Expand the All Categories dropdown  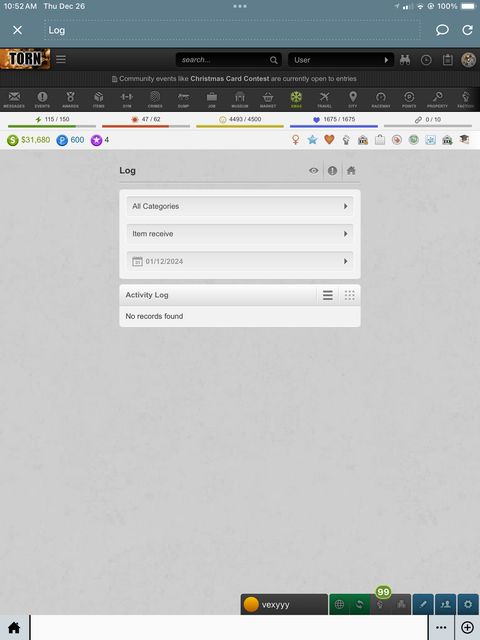[240, 206]
